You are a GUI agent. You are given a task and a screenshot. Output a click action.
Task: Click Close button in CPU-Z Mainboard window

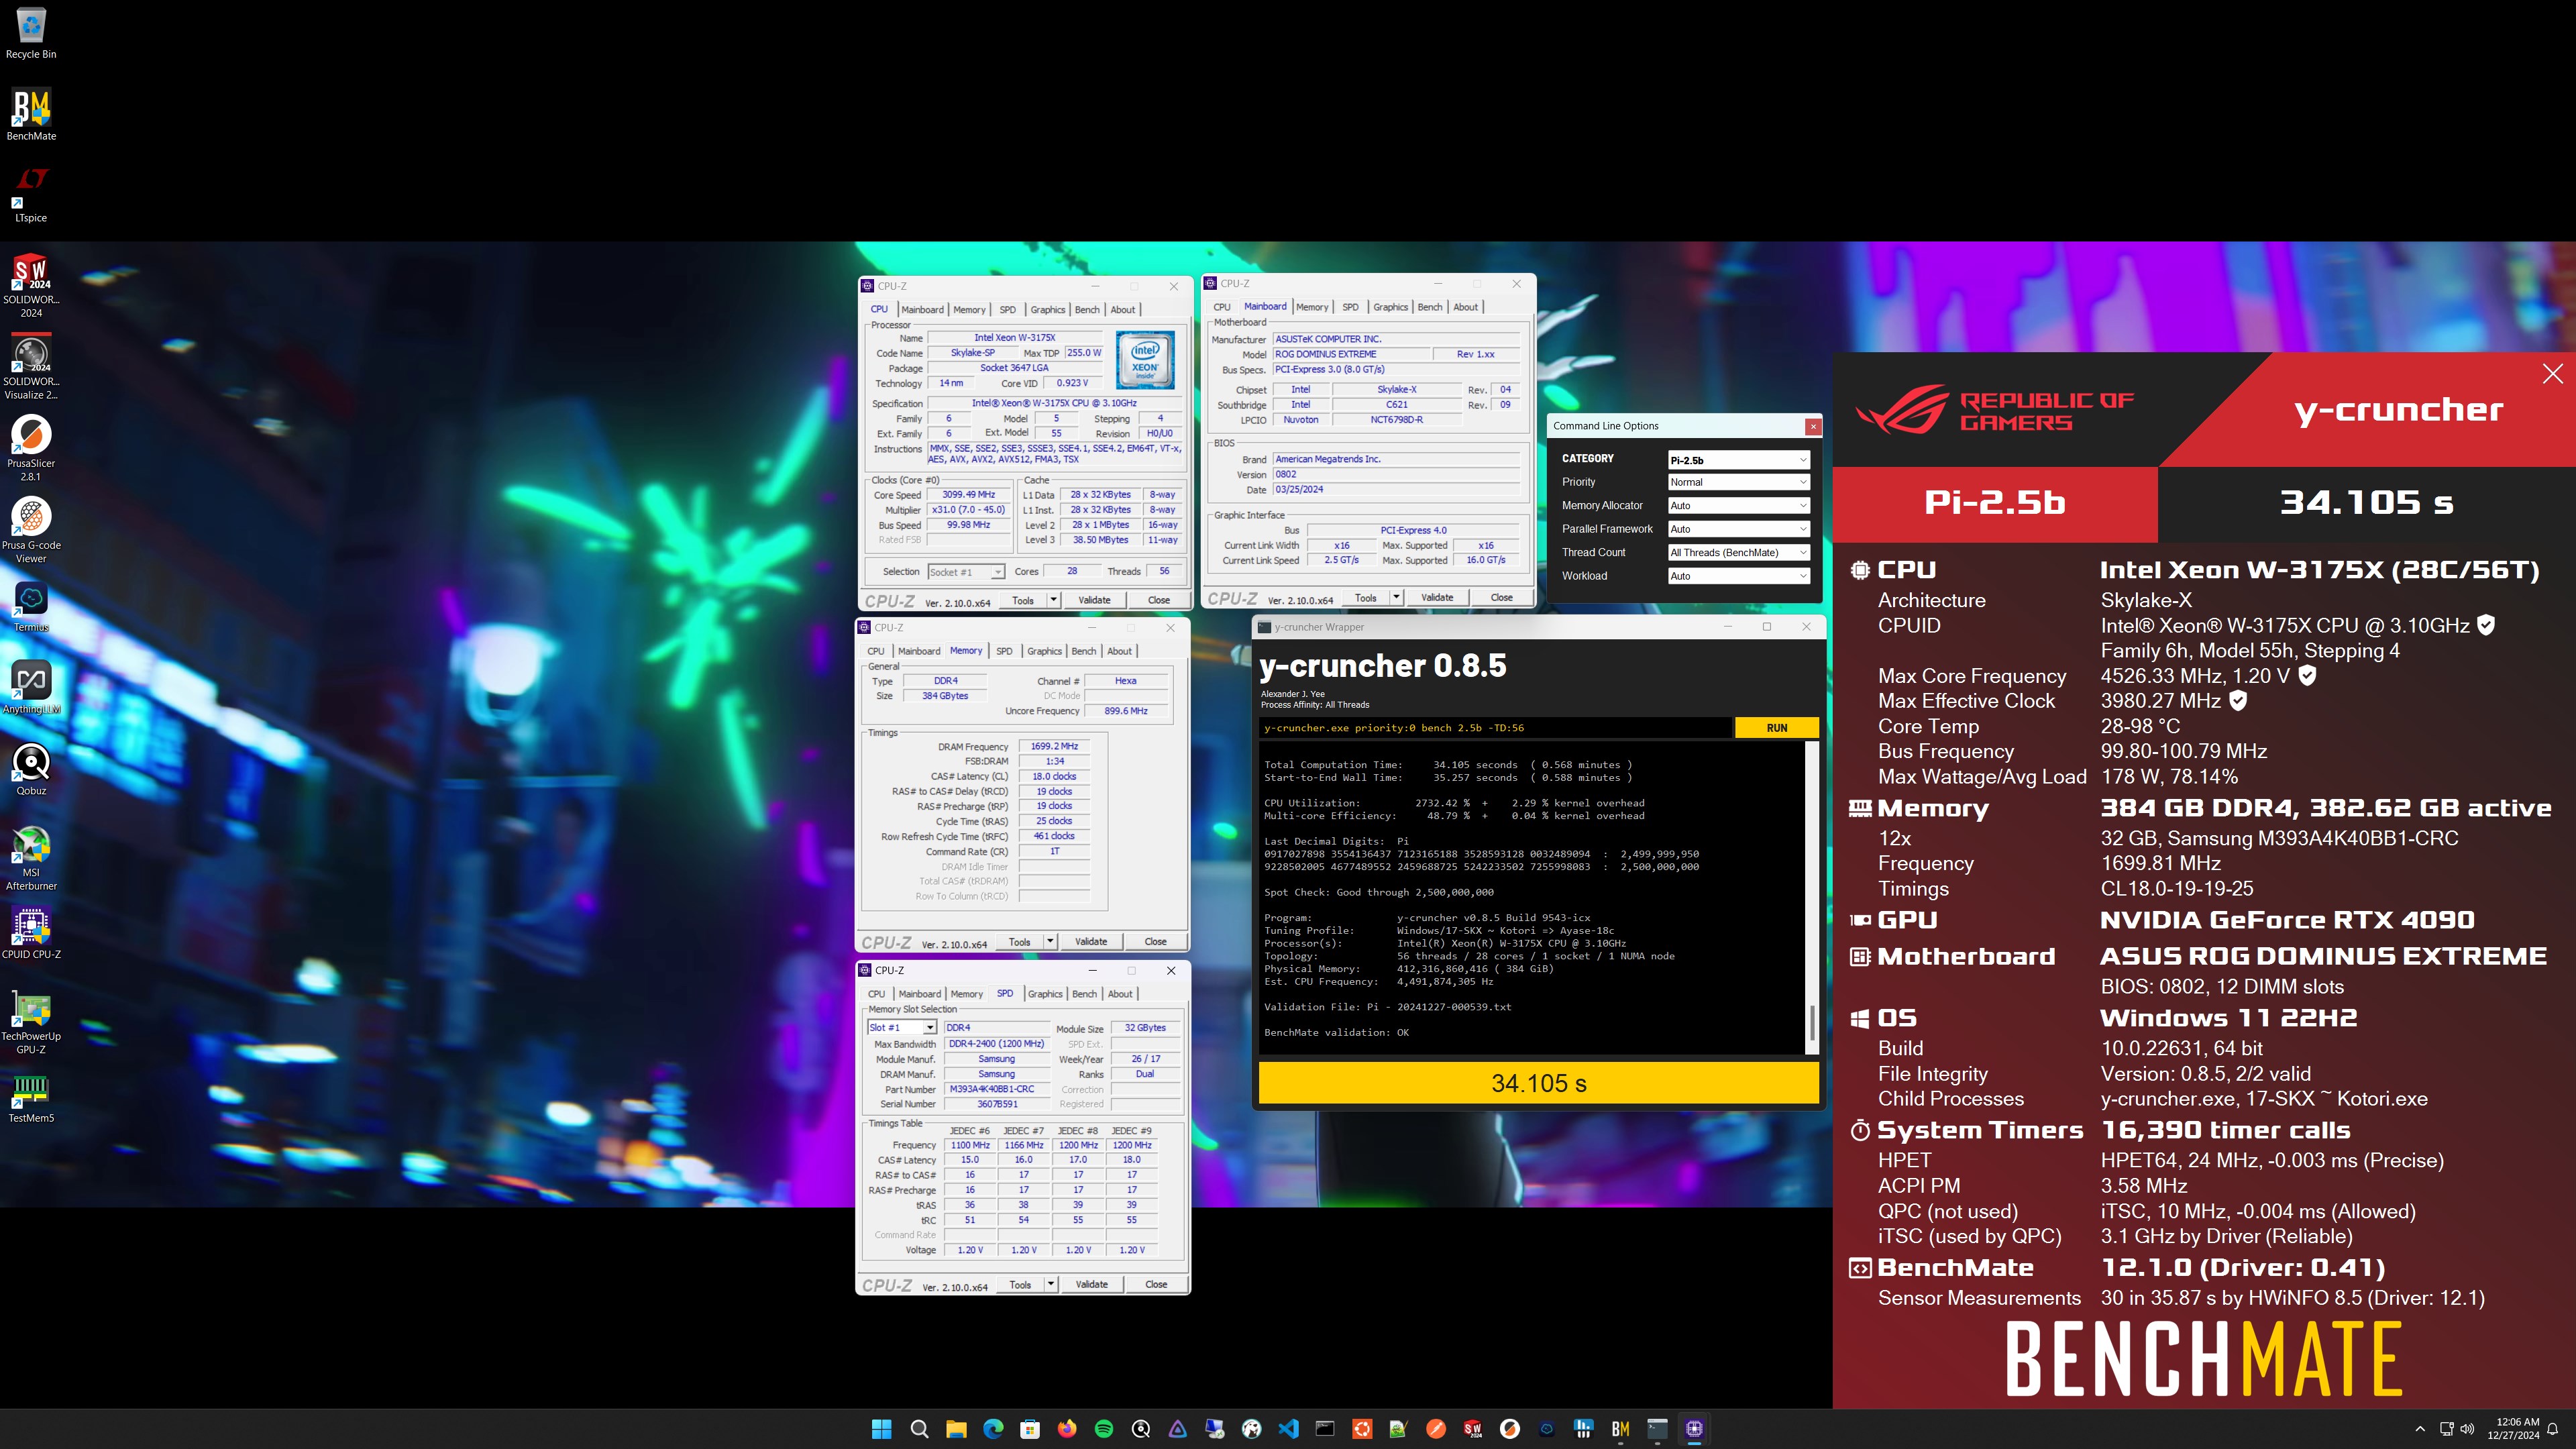tap(1502, 598)
